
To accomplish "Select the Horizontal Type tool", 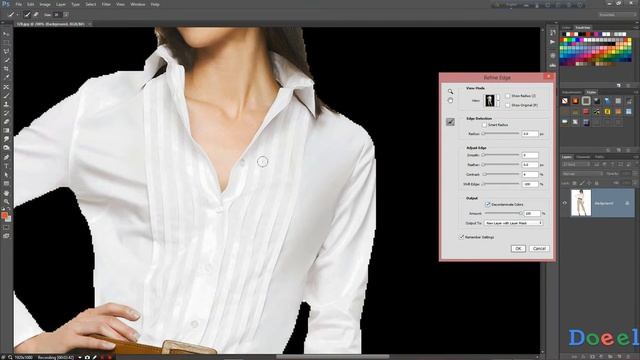I will pyautogui.click(x=6, y=166).
